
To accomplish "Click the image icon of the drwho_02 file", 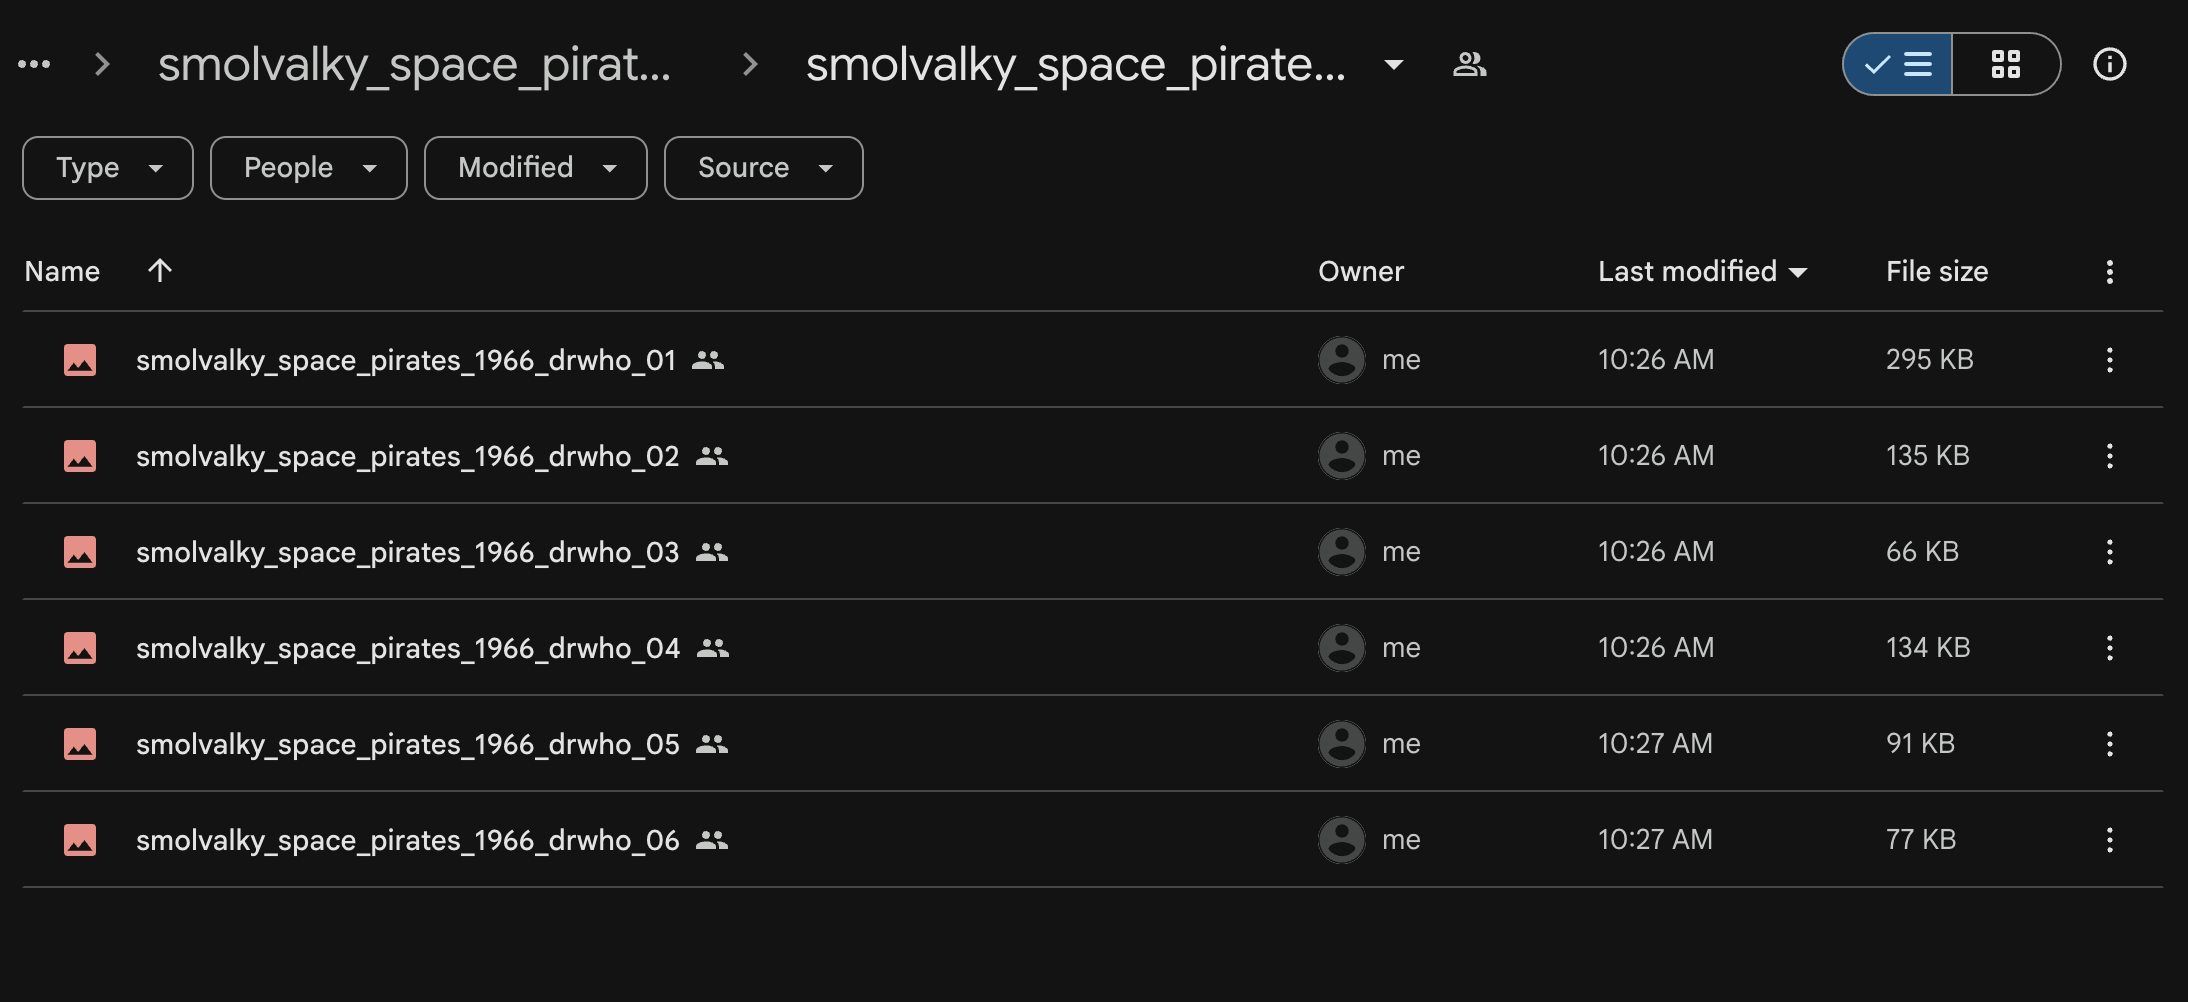I will tap(80, 456).
